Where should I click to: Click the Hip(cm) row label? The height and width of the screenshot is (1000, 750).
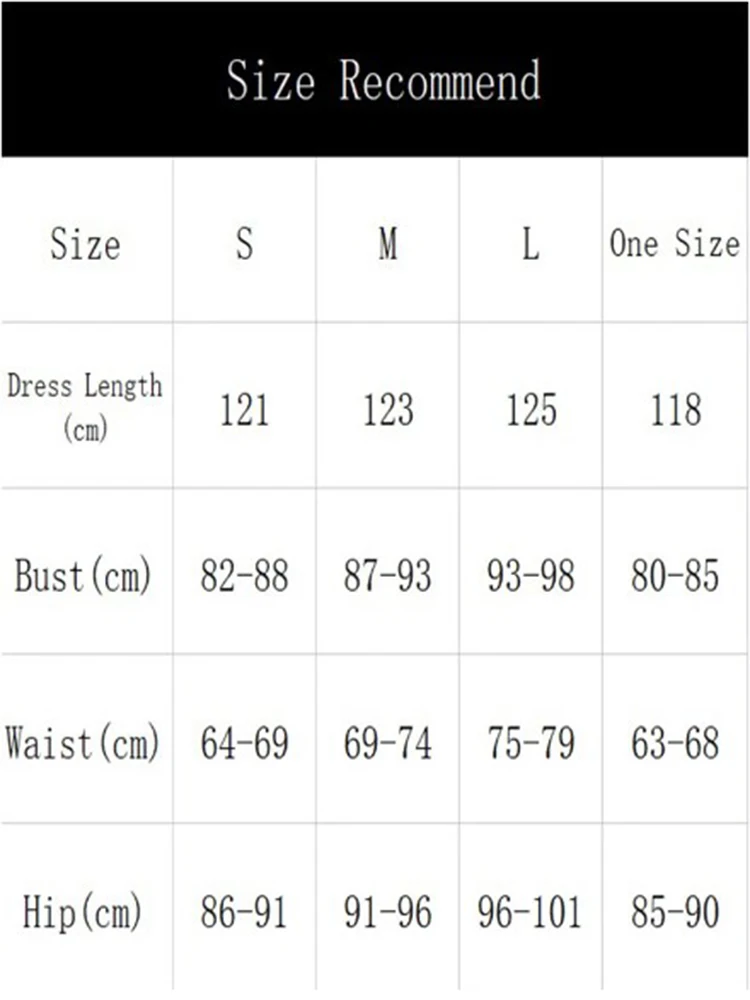click(x=82, y=911)
